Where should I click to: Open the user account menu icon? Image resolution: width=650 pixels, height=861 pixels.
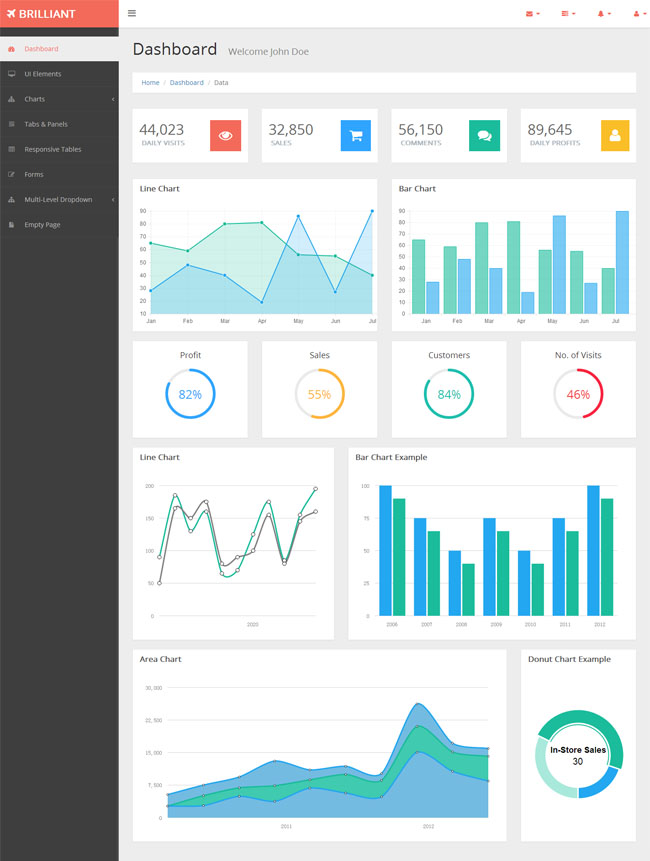coord(640,14)
